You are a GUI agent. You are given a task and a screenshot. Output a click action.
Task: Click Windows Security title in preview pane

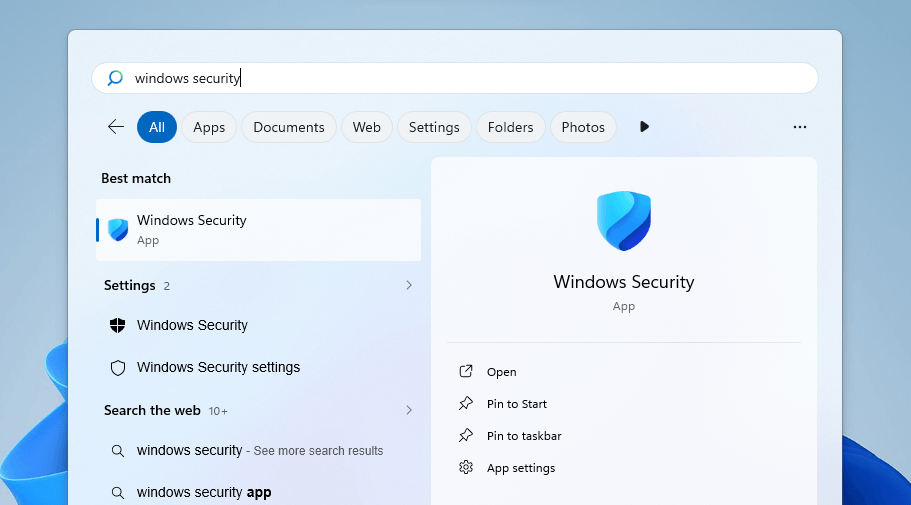click(x=623, y=282)
